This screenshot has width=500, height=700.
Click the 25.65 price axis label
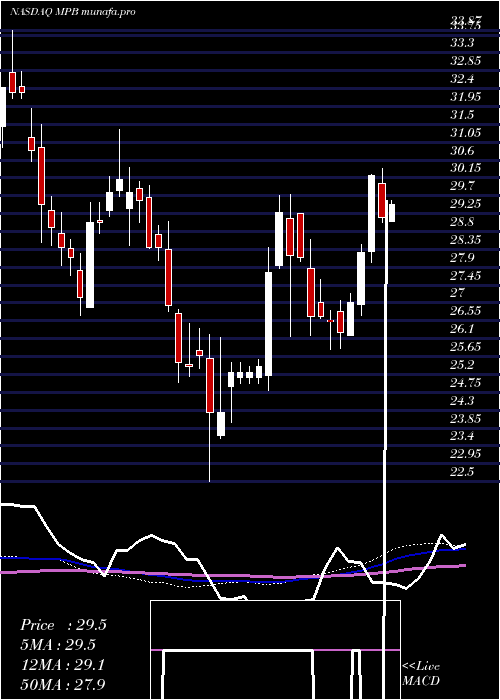(x=466, y=347)
